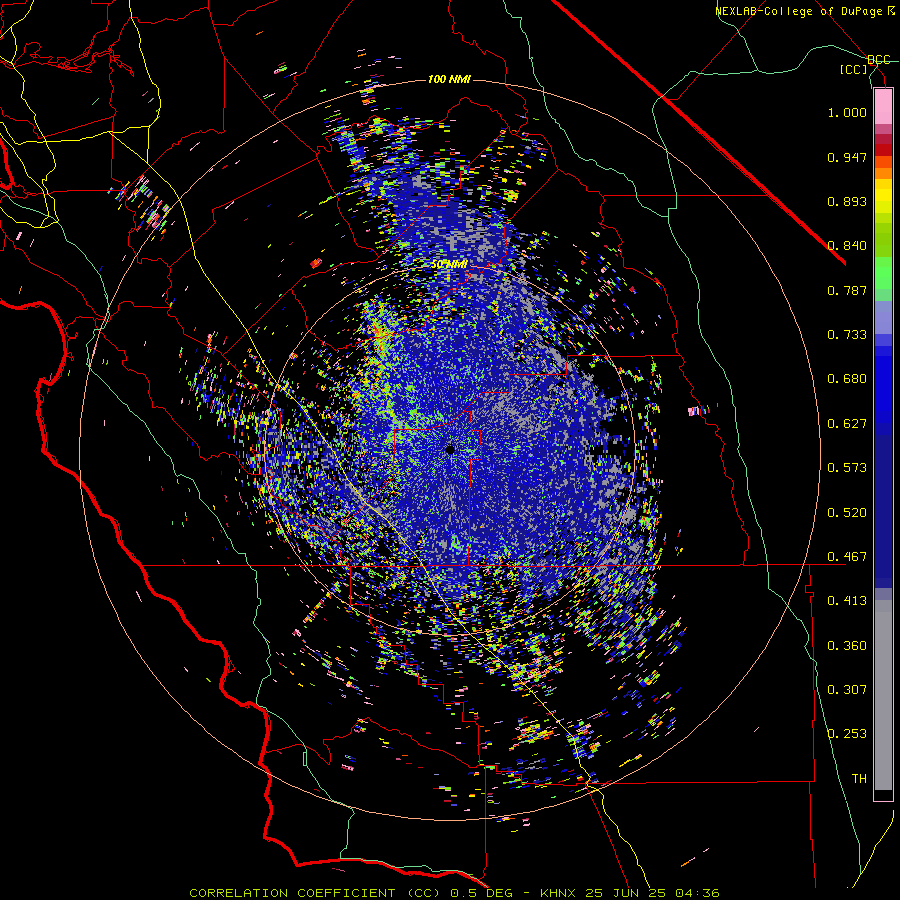900x900 pixels.
Task: Click the 0.680 scale value
Action: [847, 379]
